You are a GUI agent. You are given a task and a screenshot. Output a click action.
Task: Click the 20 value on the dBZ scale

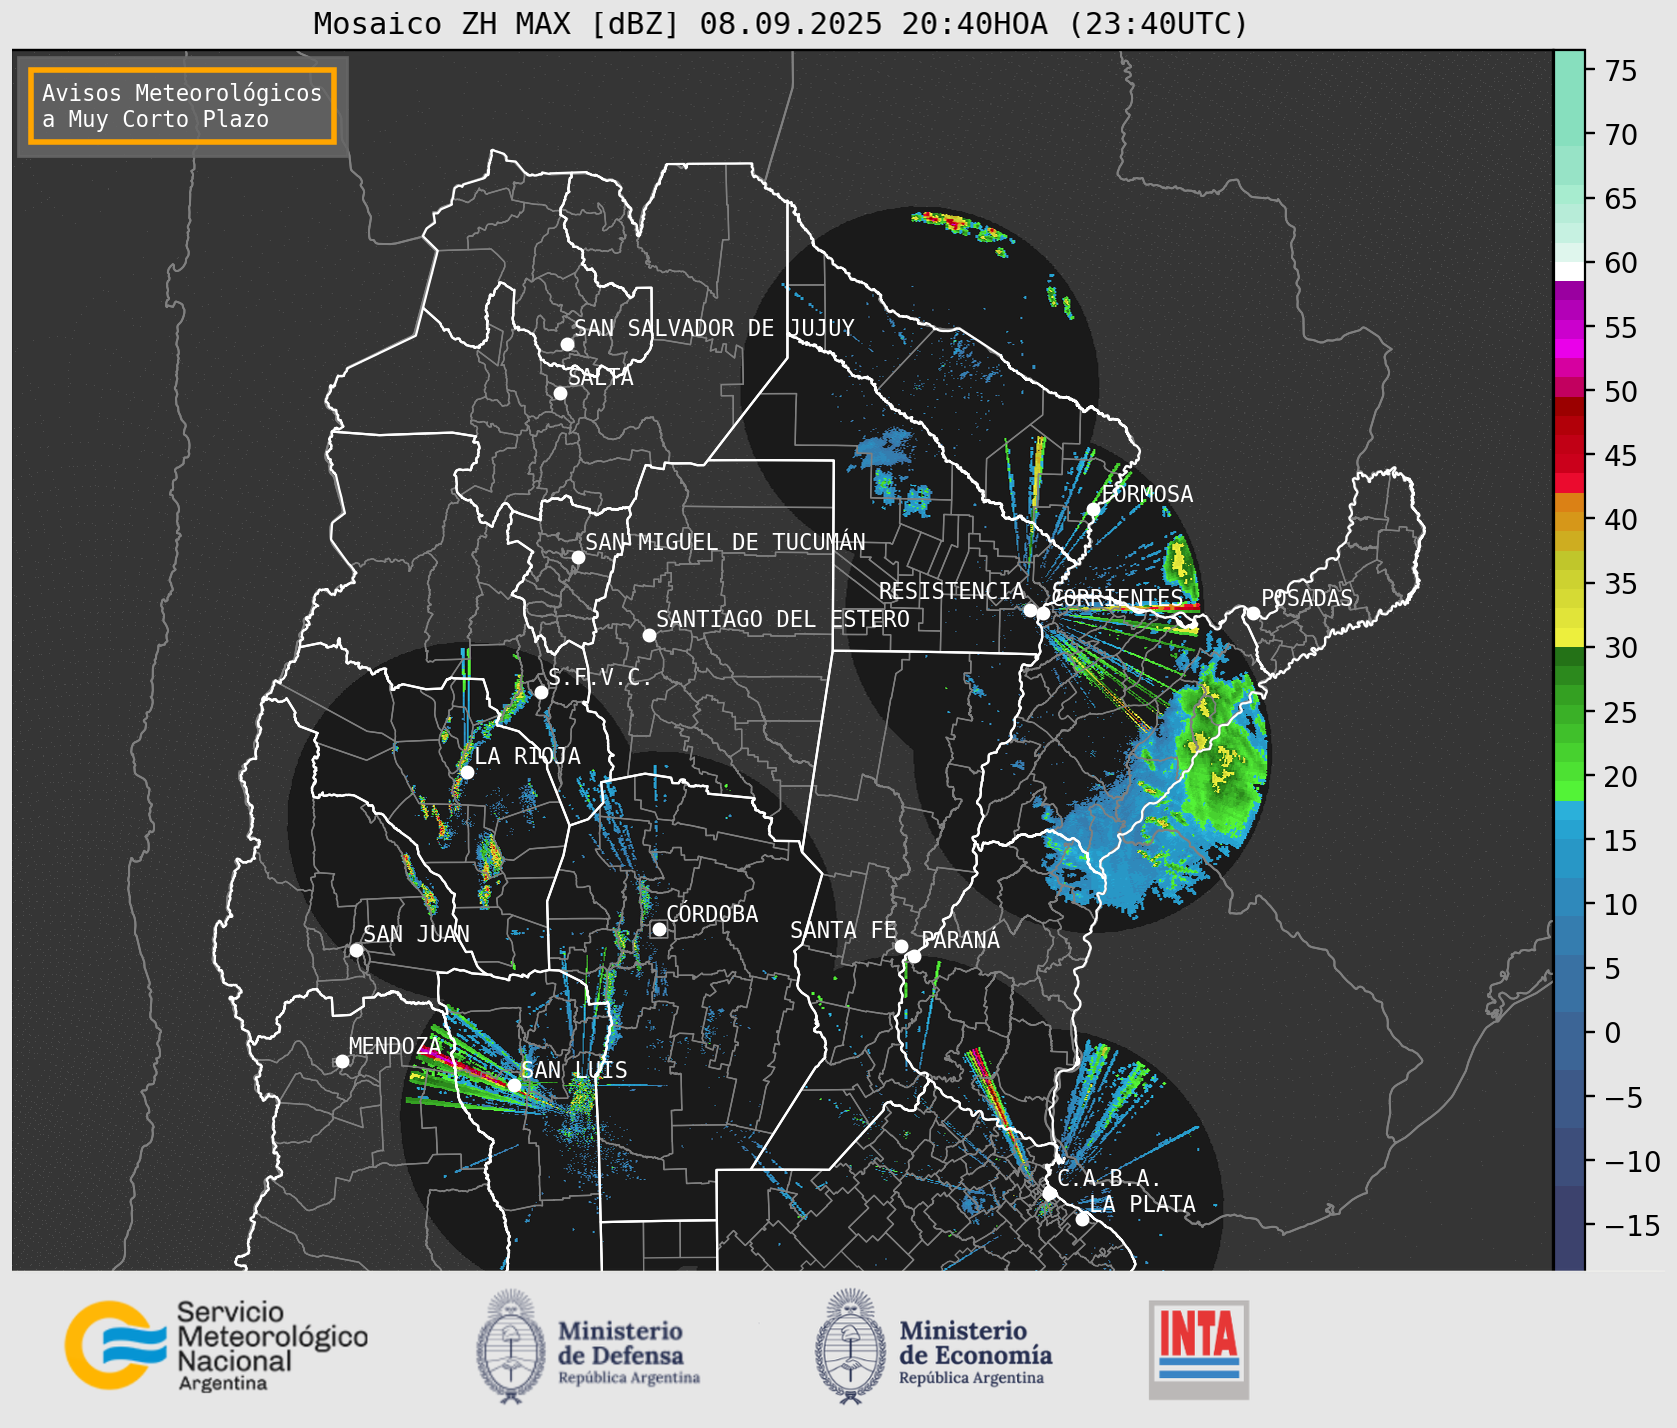(x=1621, y=777)
